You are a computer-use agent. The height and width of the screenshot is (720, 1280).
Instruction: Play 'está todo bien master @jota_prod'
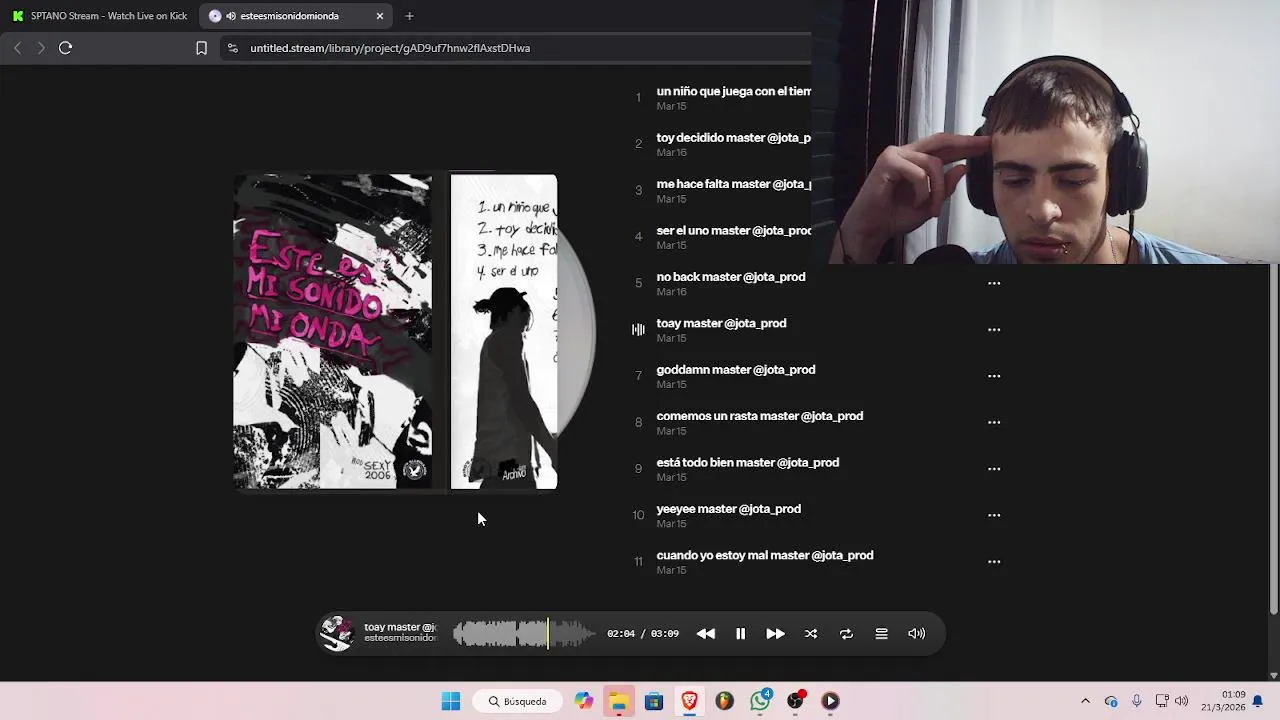pos(748,463)
